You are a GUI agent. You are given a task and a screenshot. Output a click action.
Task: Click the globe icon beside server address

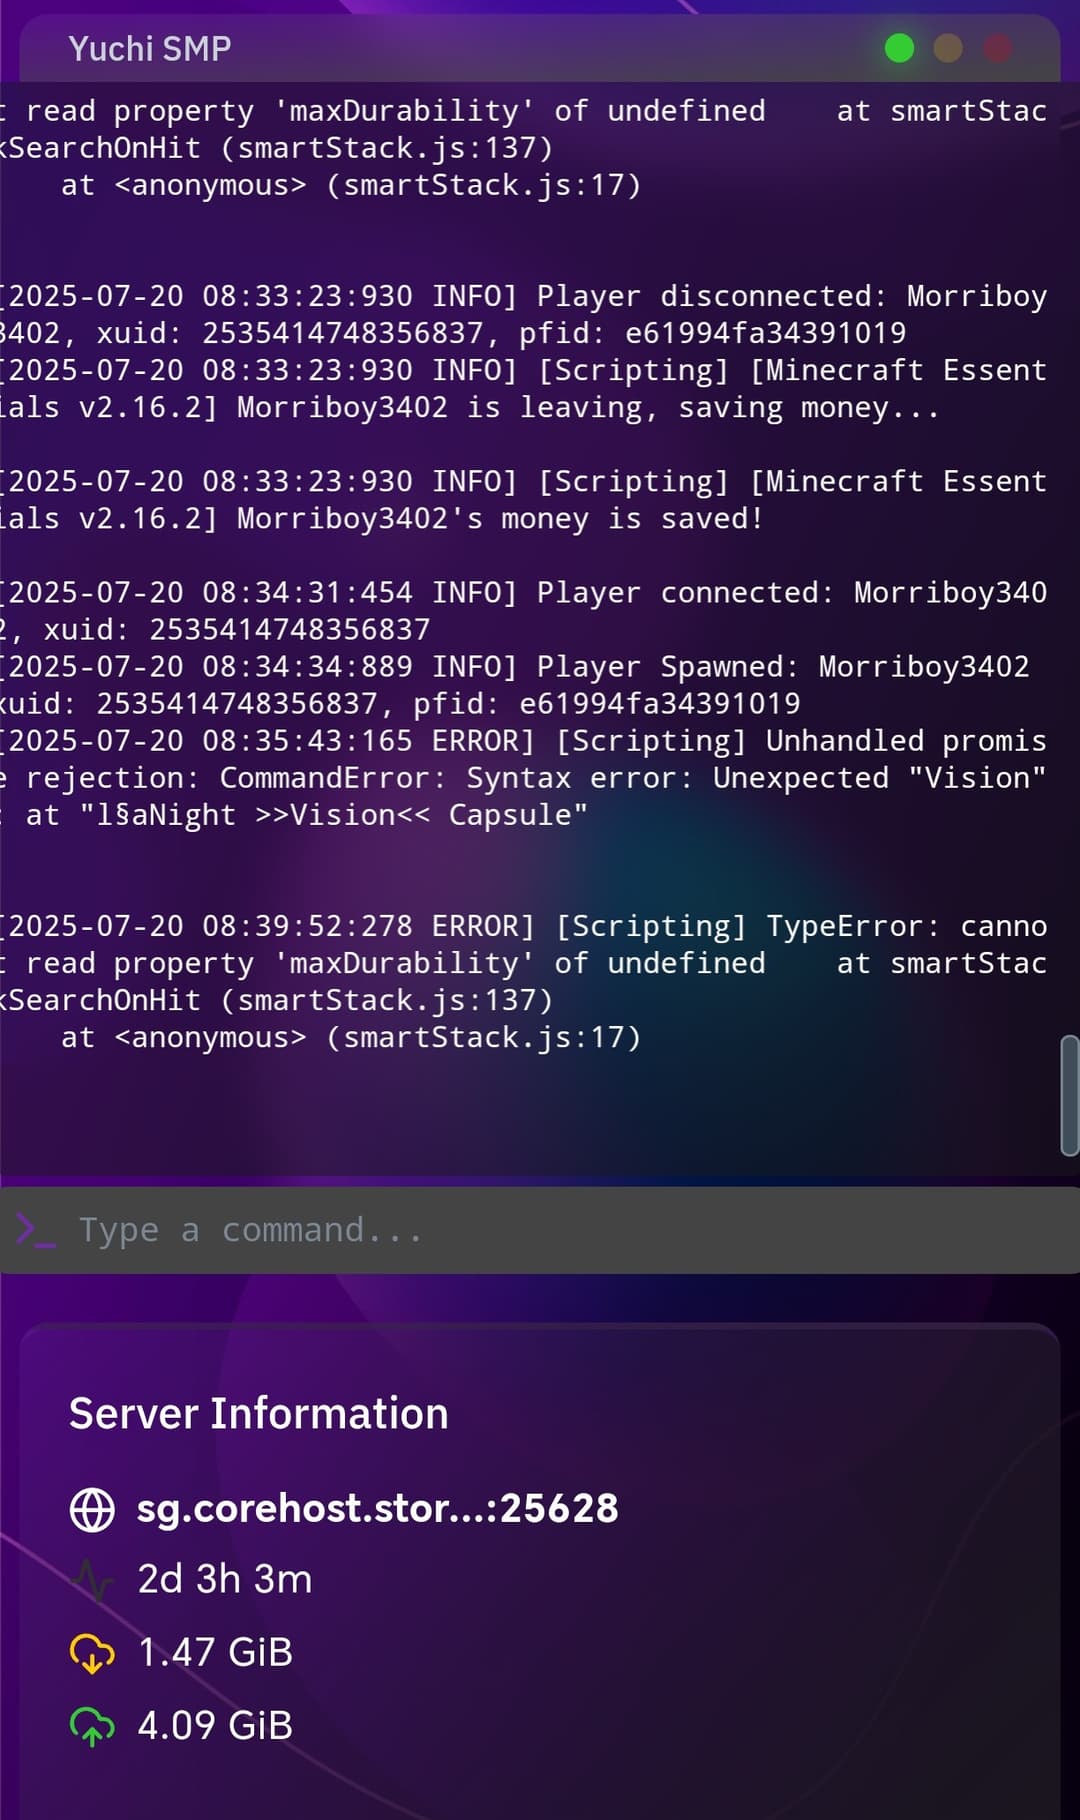(92, 1509)
